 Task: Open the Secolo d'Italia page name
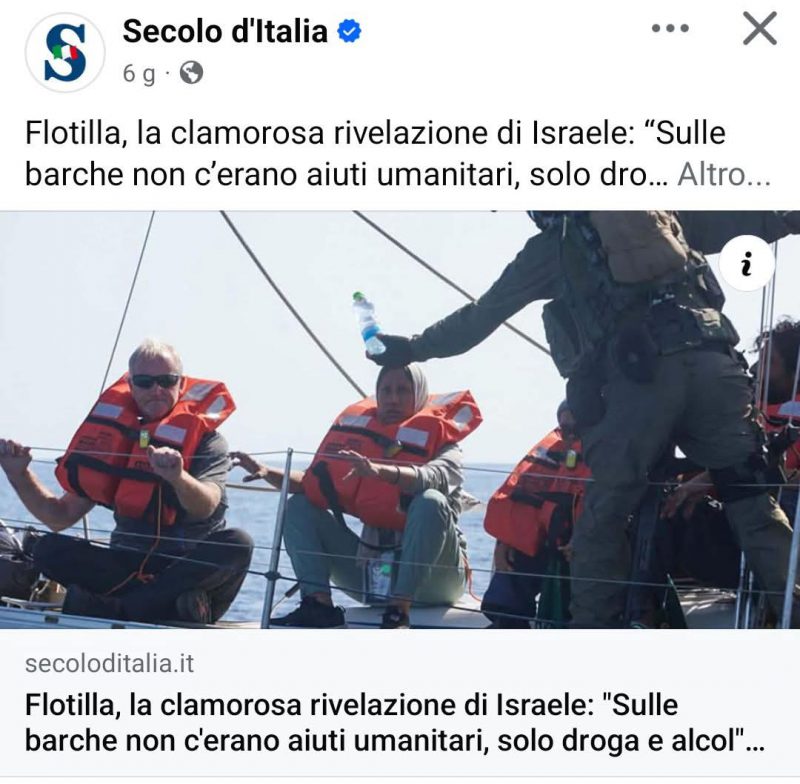tap(225, 31)
